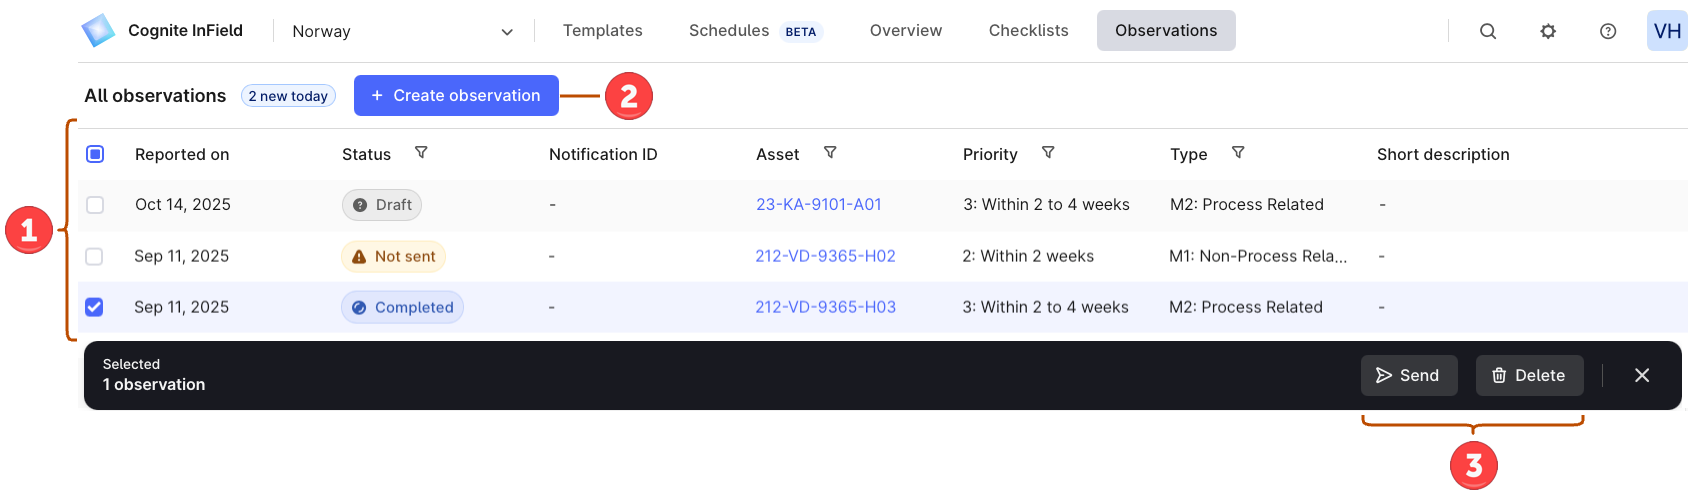This screenshot has height=494, width=1689.
Task: Click the M1: Non-Process Rela... type cell
Action: (1258, 256)
